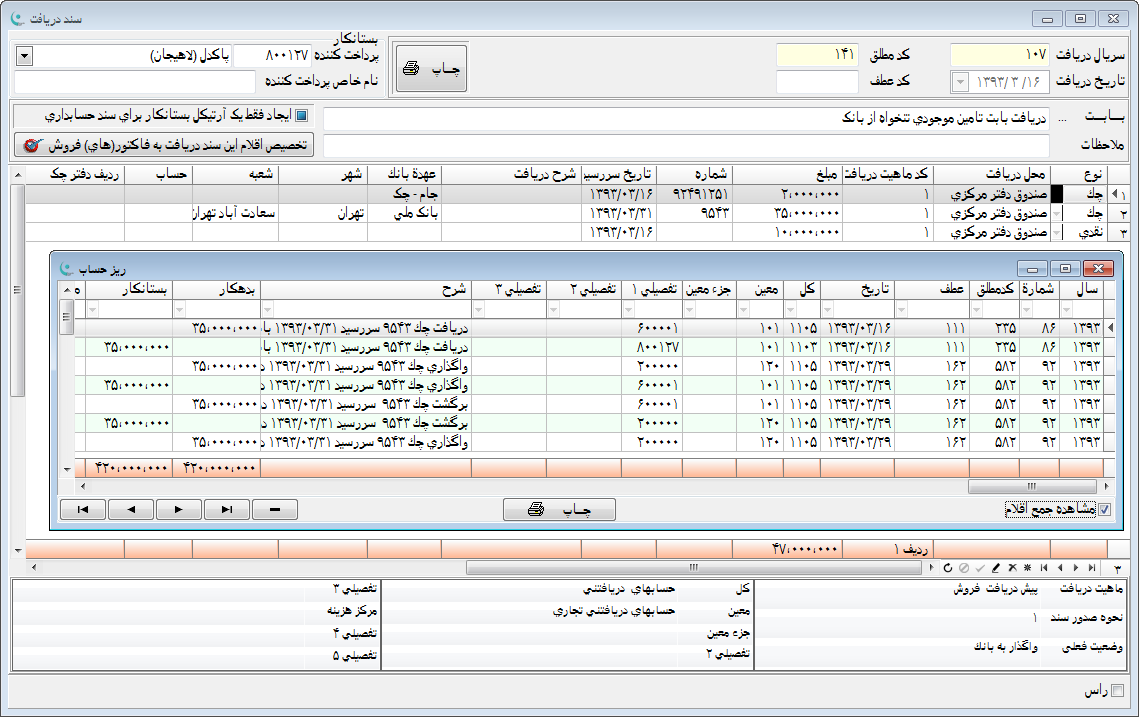Go to the next row in ریز حساب navigation

[179, 509]
